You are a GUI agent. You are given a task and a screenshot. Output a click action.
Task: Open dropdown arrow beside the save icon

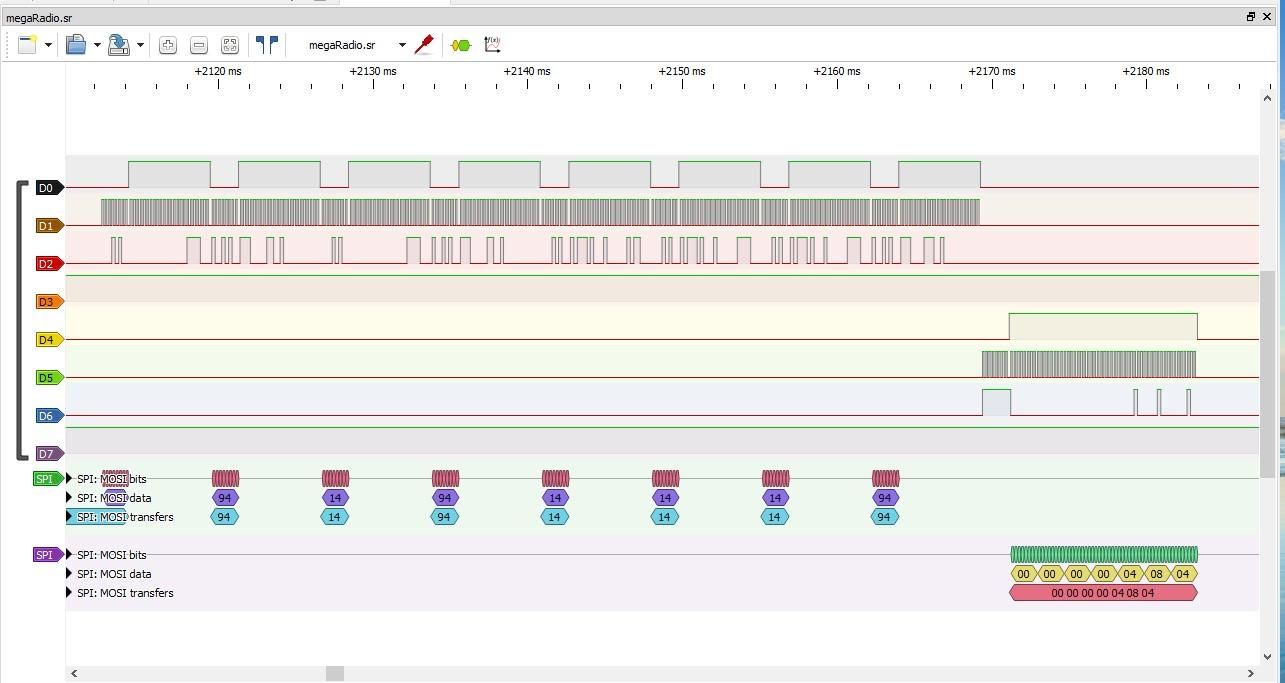pyautogui.click(x=140, y=45)
